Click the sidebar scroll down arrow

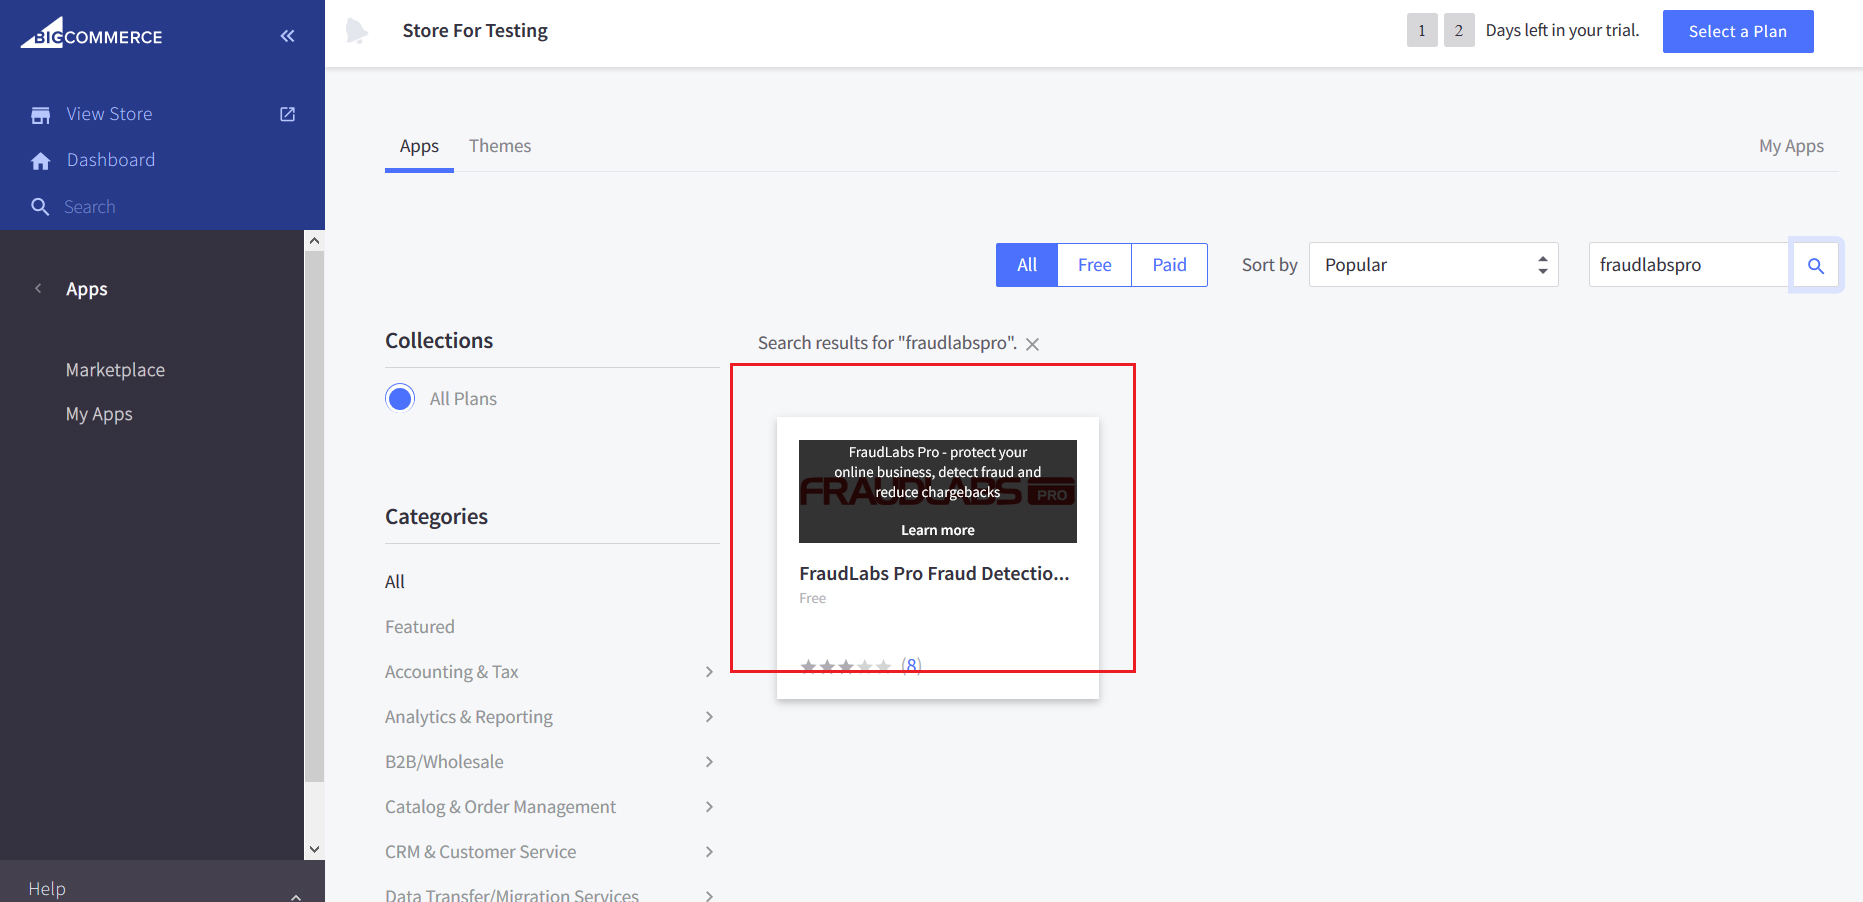pos(314,849)
